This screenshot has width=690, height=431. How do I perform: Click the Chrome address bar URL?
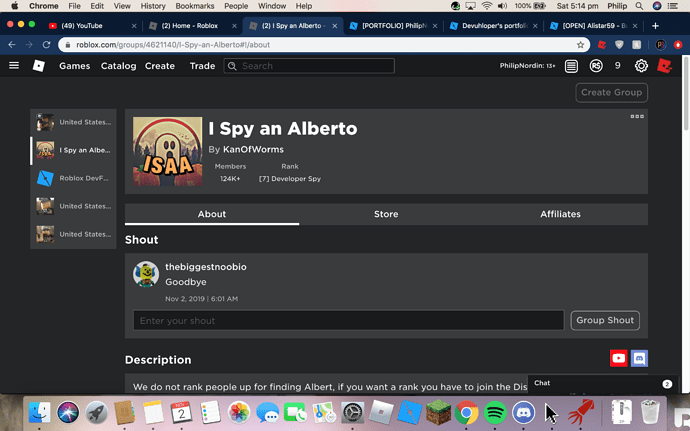(x=173, y=45)
